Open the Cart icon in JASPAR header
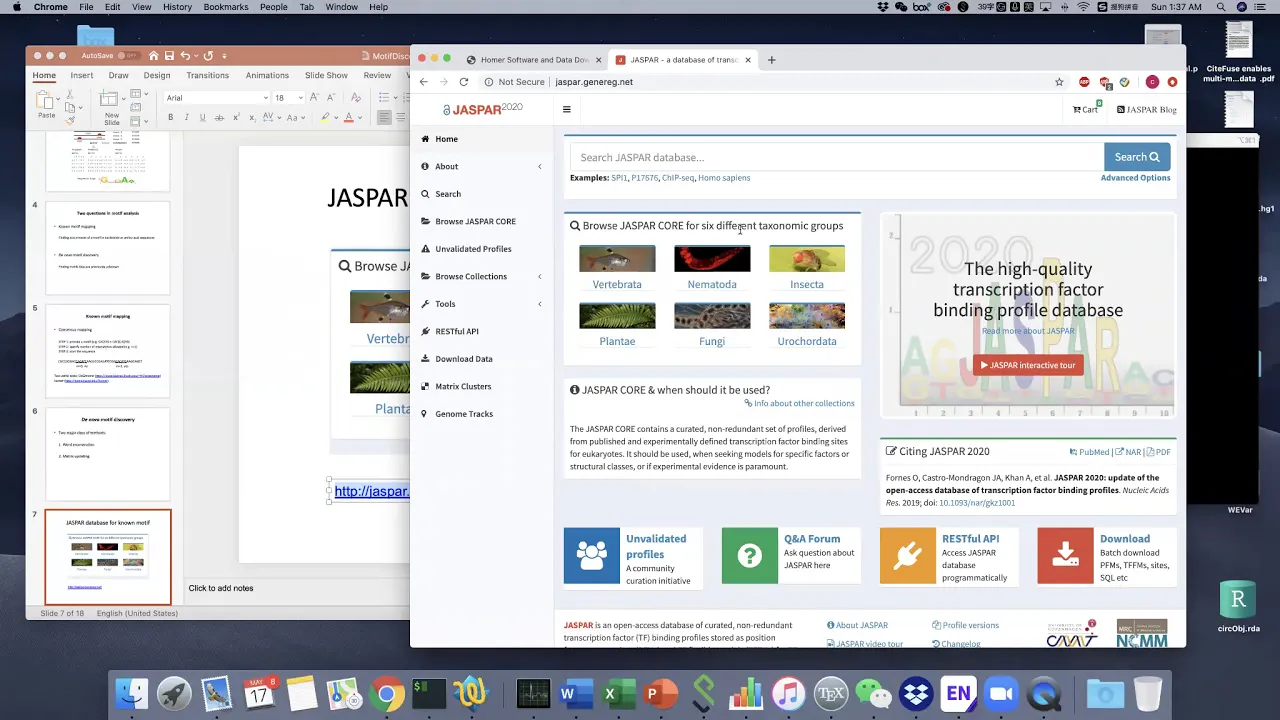 1085,109
